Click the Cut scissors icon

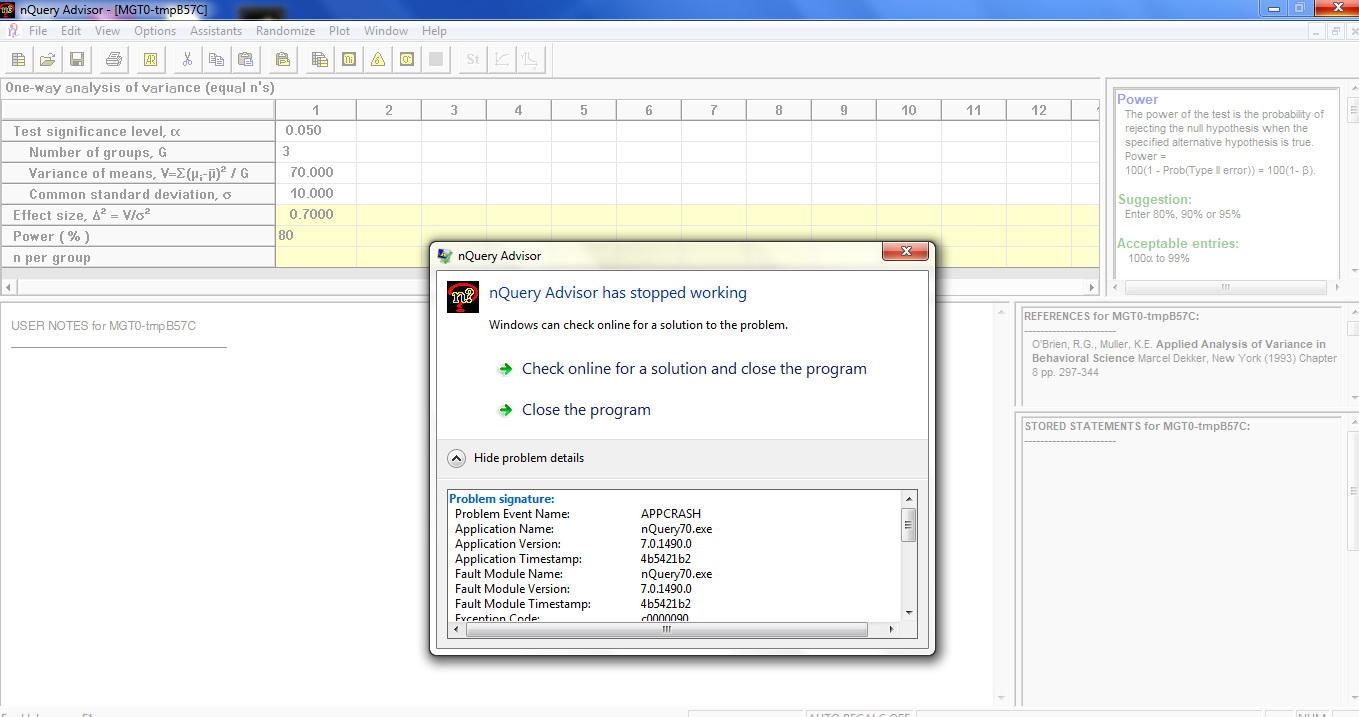[187, 60]
